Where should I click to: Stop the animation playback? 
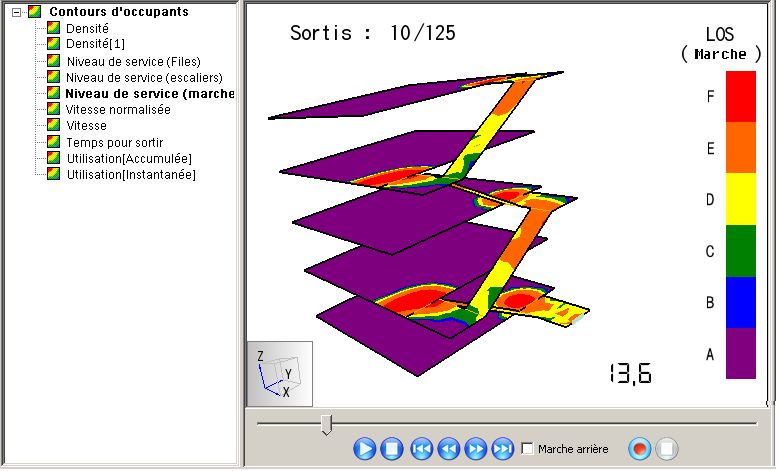point(391,449)
